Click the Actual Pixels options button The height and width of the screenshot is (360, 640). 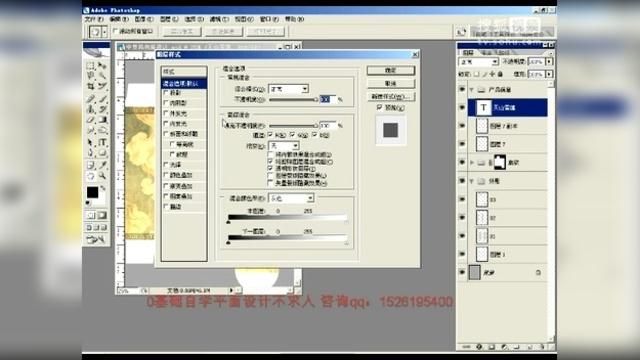[x=182, y=31]
